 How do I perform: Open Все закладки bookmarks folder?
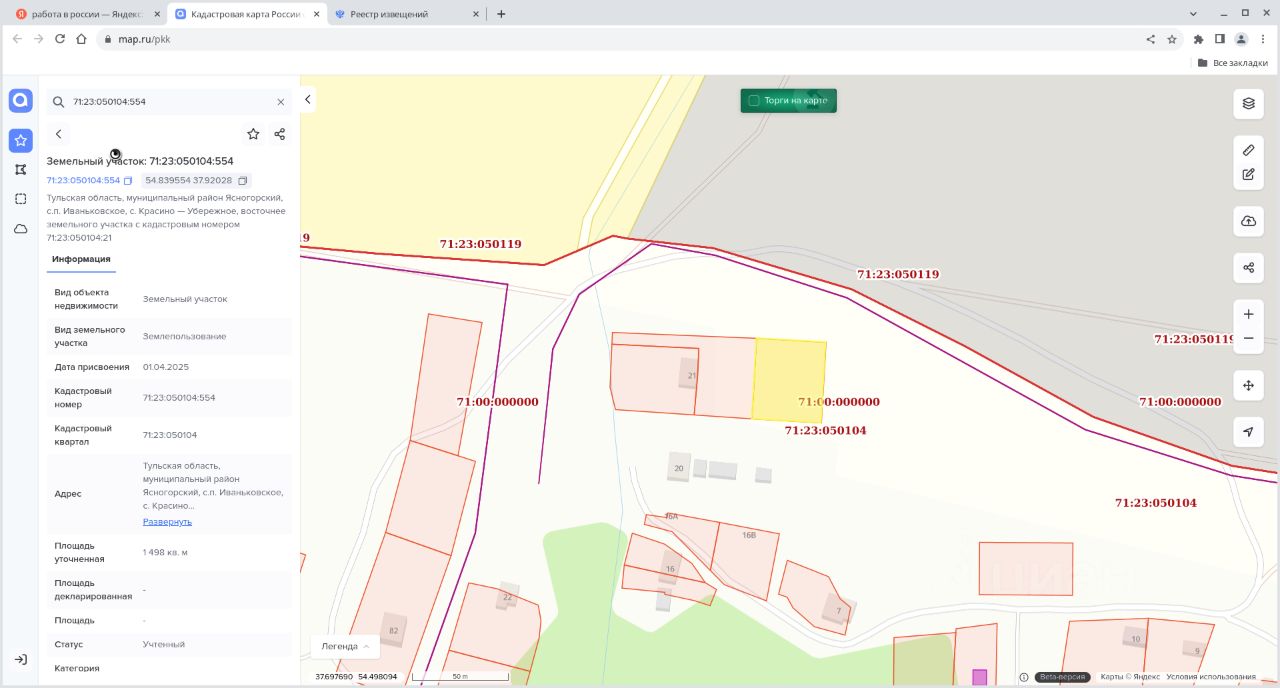1232,62
